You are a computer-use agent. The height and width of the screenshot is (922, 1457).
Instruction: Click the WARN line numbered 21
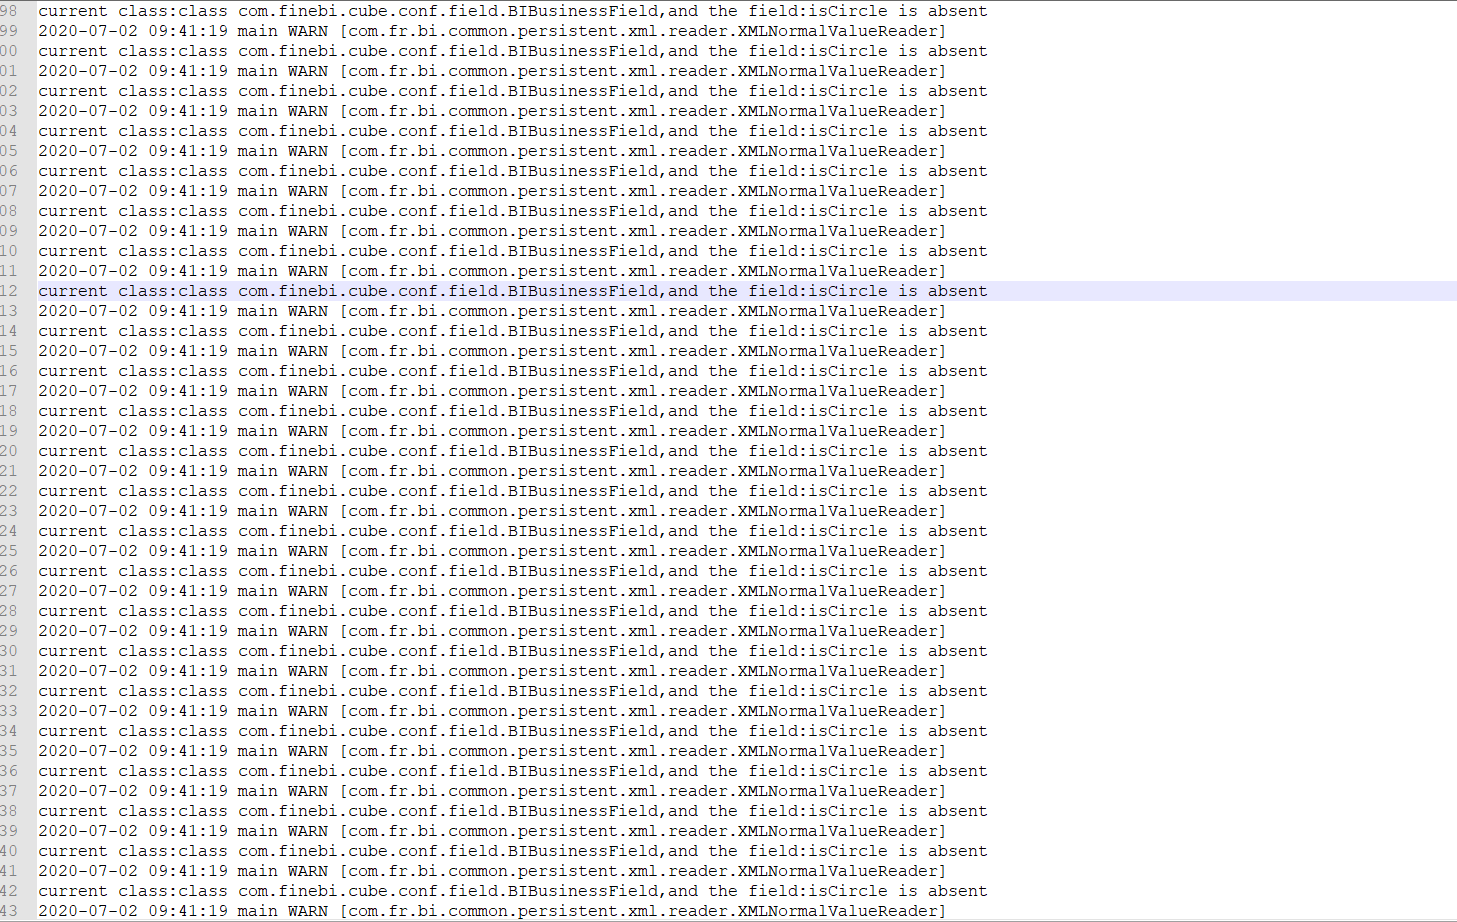tap(492, 471)
